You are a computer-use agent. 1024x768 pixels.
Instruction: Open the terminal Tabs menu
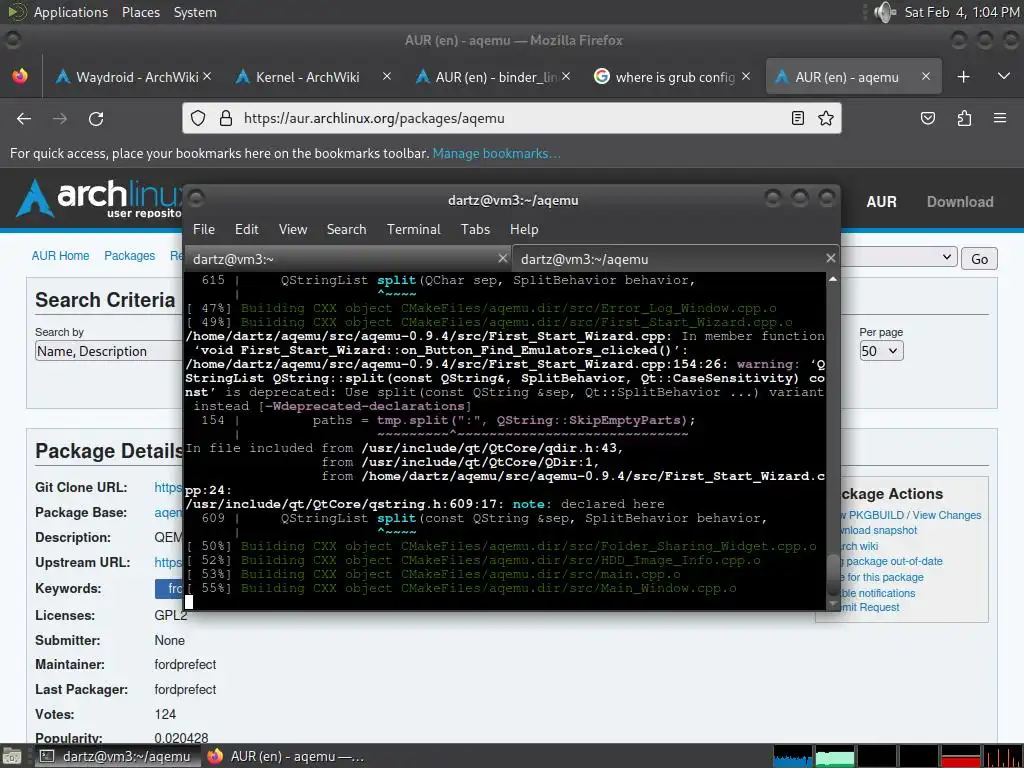pos(475,229)
